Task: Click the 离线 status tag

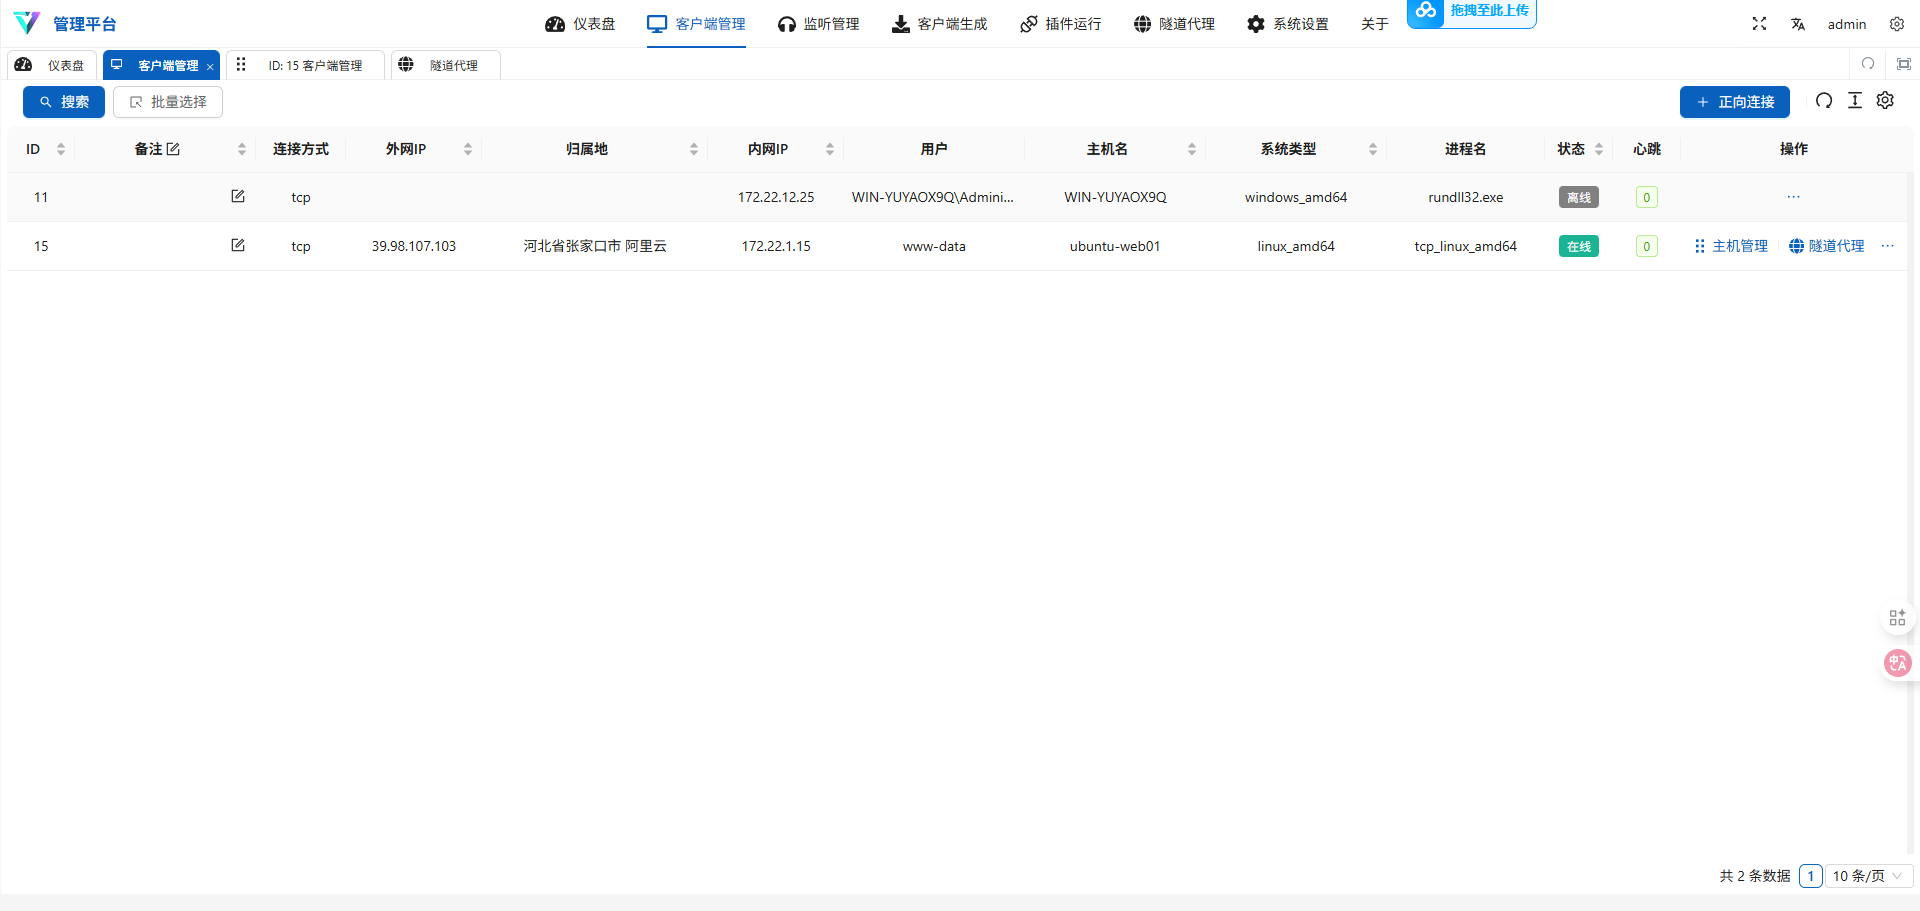Action: 1579,197
